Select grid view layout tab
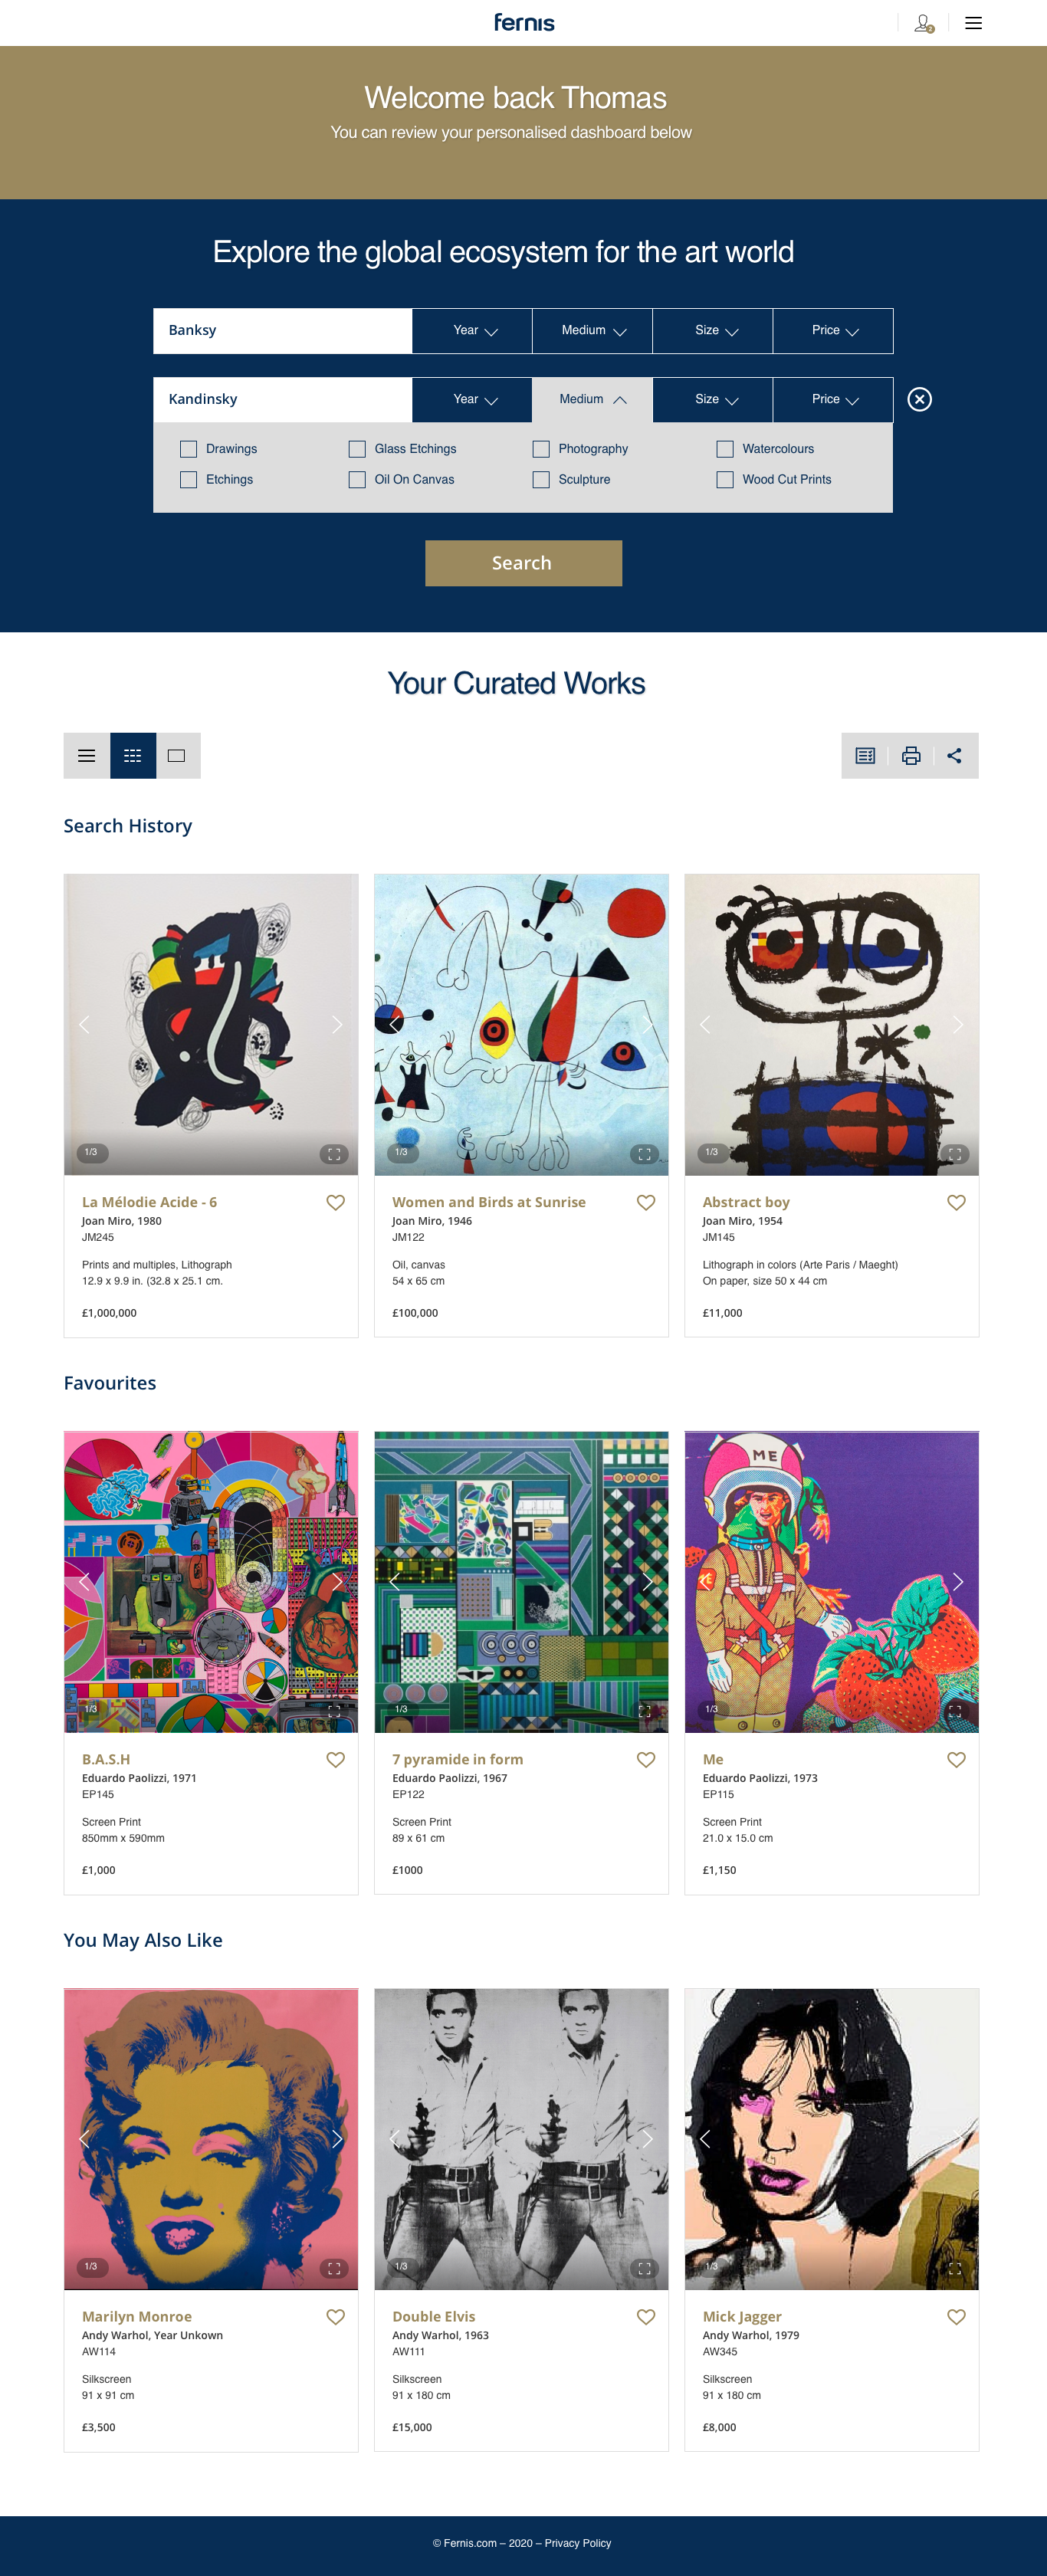This screenshot has width=1047, height=2576. [133, 756]
